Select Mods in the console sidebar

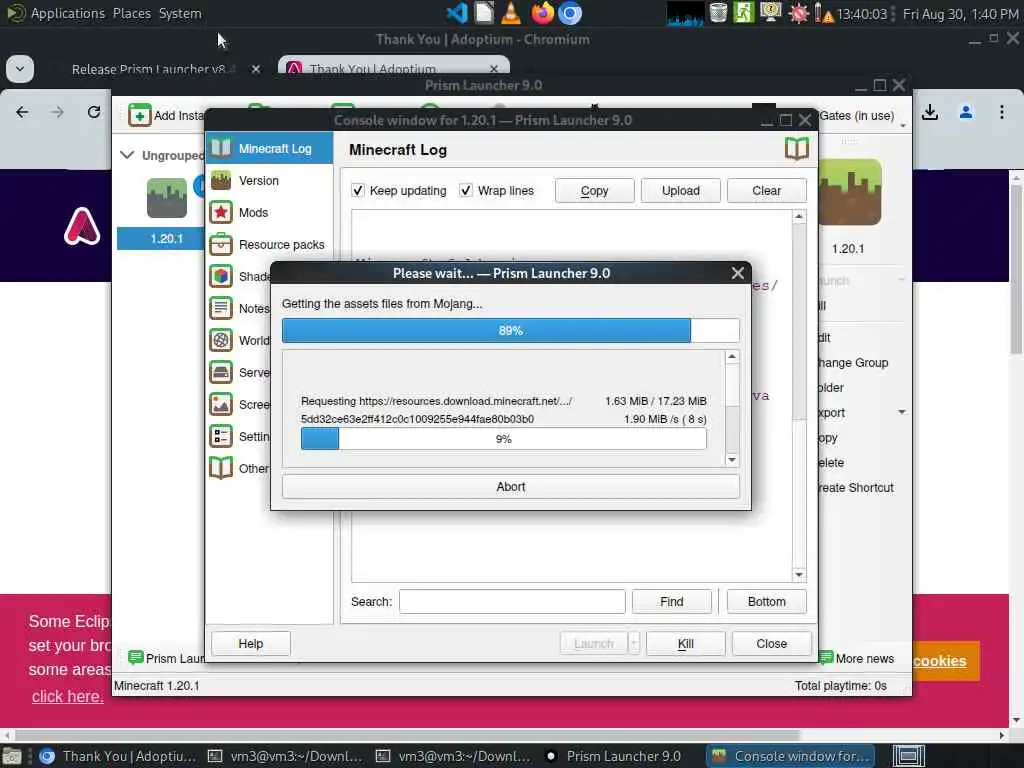(269, 212)
